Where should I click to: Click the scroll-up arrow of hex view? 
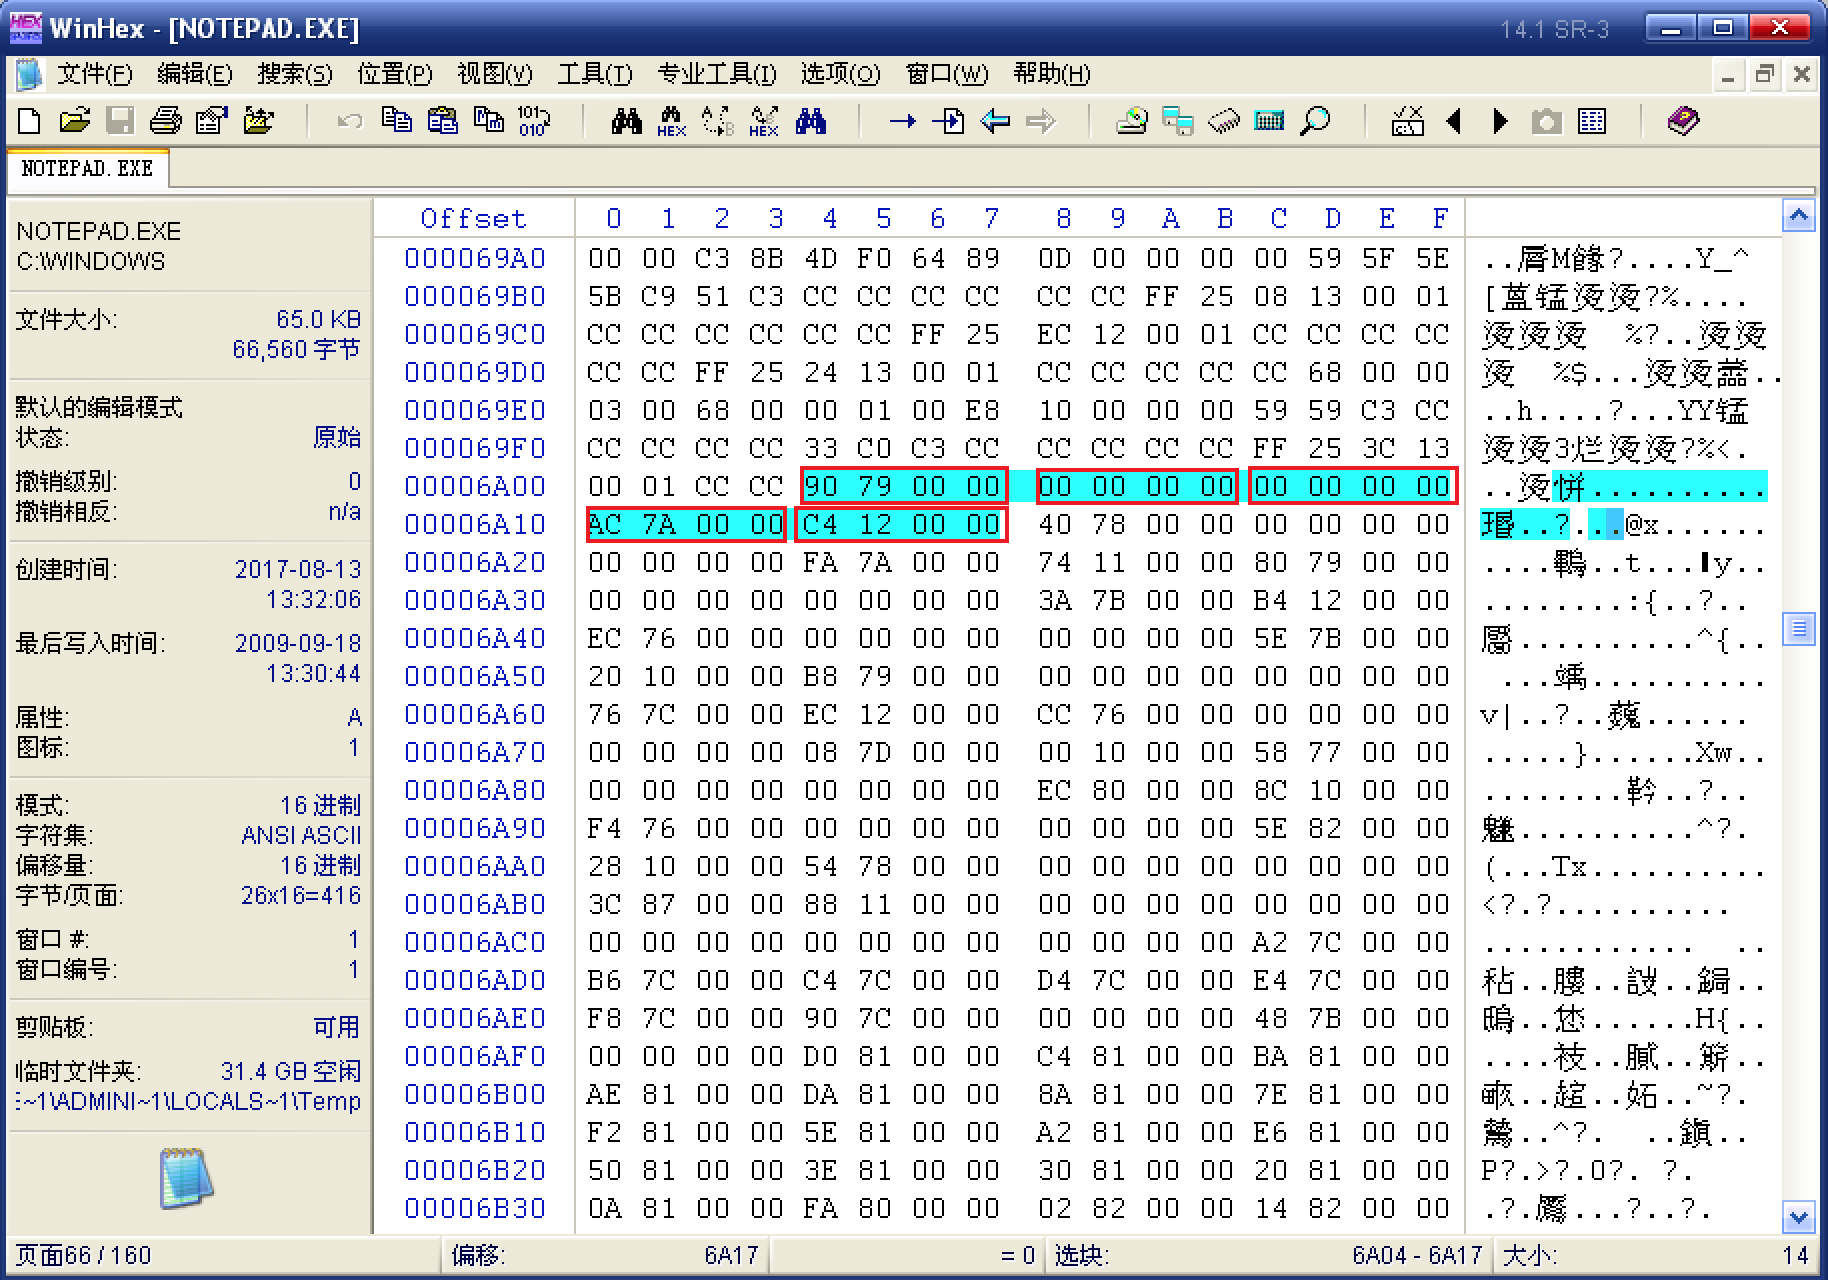1798,216
